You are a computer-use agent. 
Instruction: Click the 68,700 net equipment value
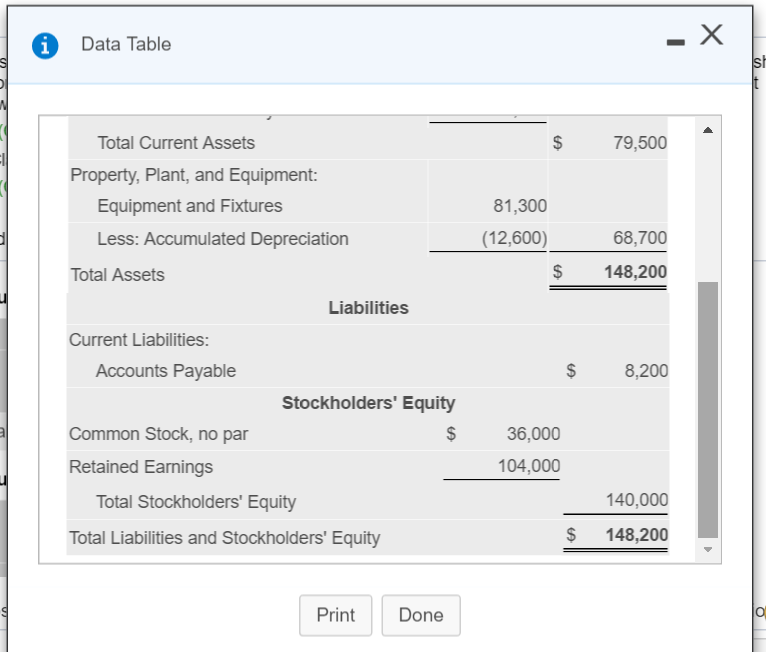640,238
